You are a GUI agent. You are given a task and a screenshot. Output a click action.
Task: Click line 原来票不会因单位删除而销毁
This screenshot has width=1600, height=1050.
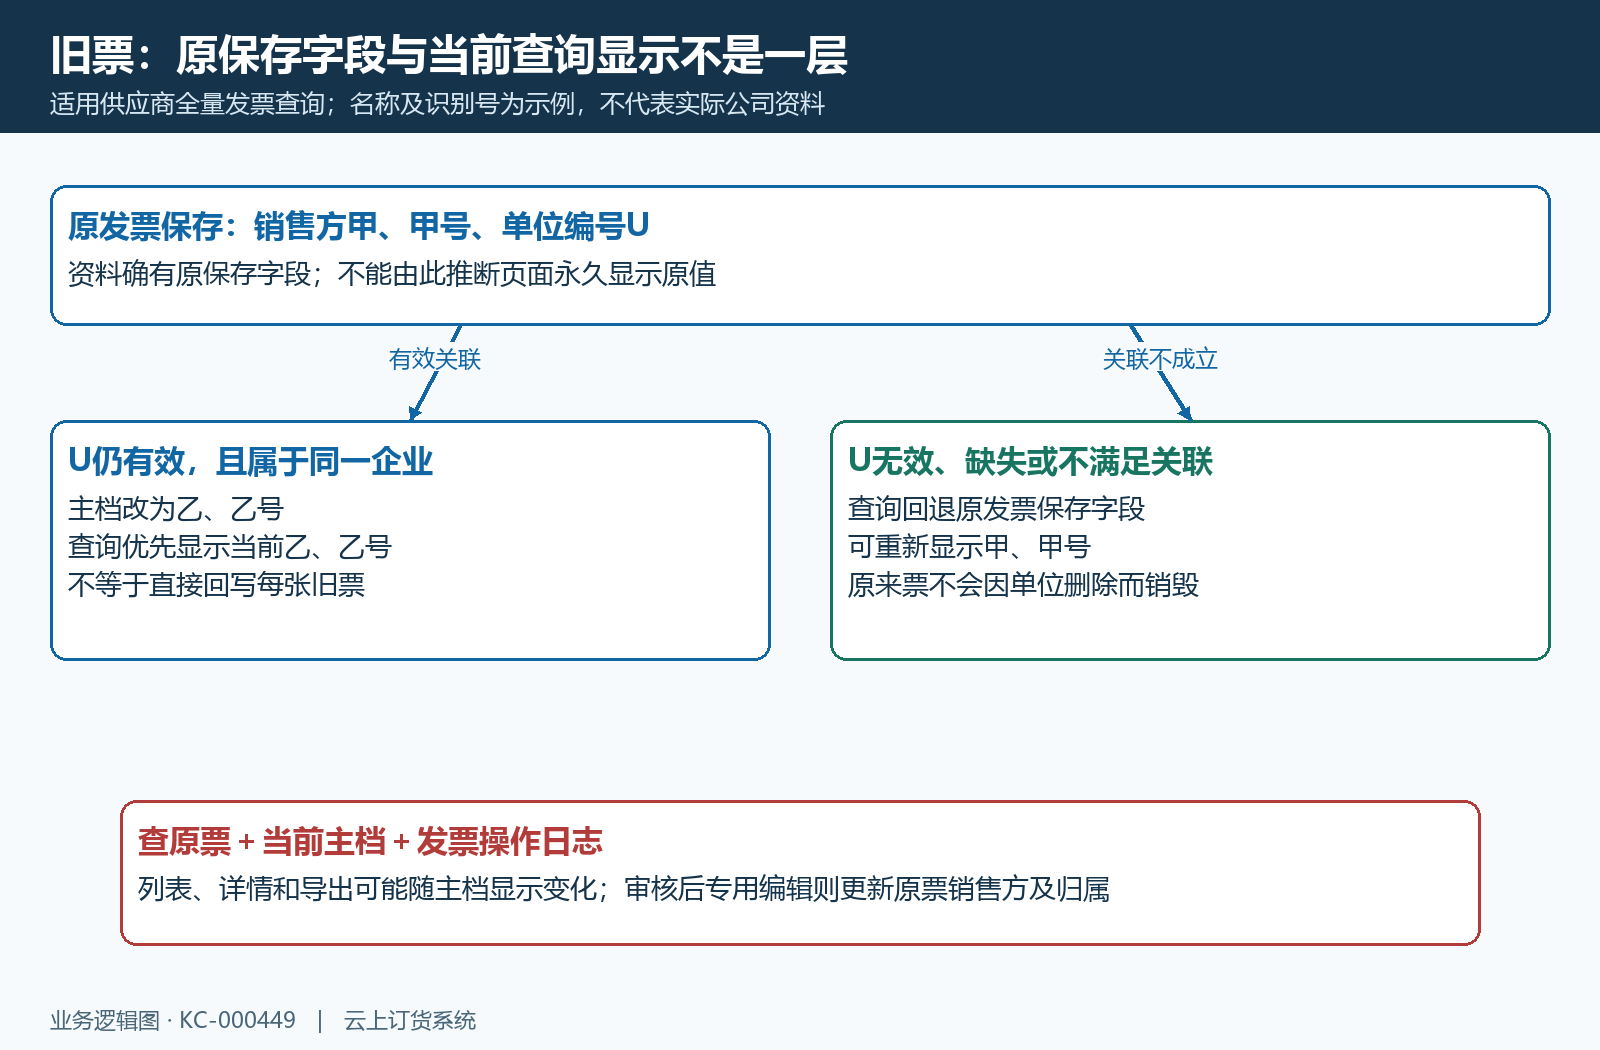point(1023,585)
